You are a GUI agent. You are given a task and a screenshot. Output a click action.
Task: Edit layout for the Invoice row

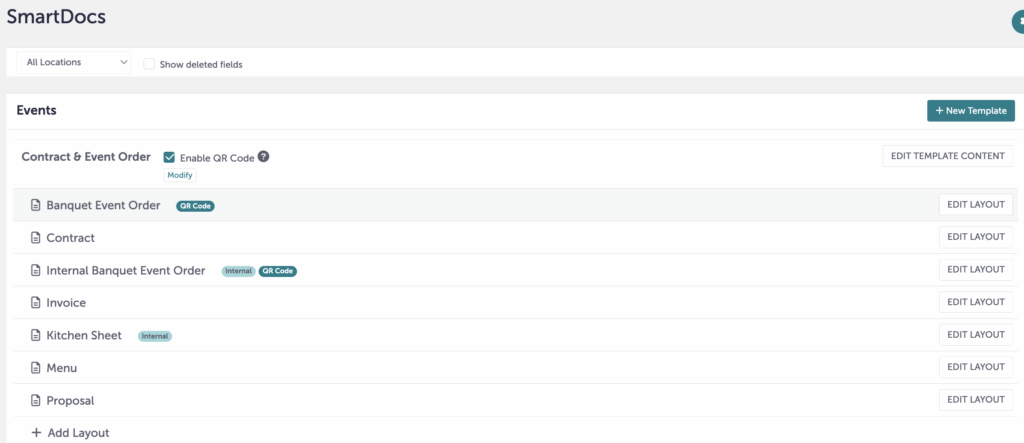(x=976, y=302)
